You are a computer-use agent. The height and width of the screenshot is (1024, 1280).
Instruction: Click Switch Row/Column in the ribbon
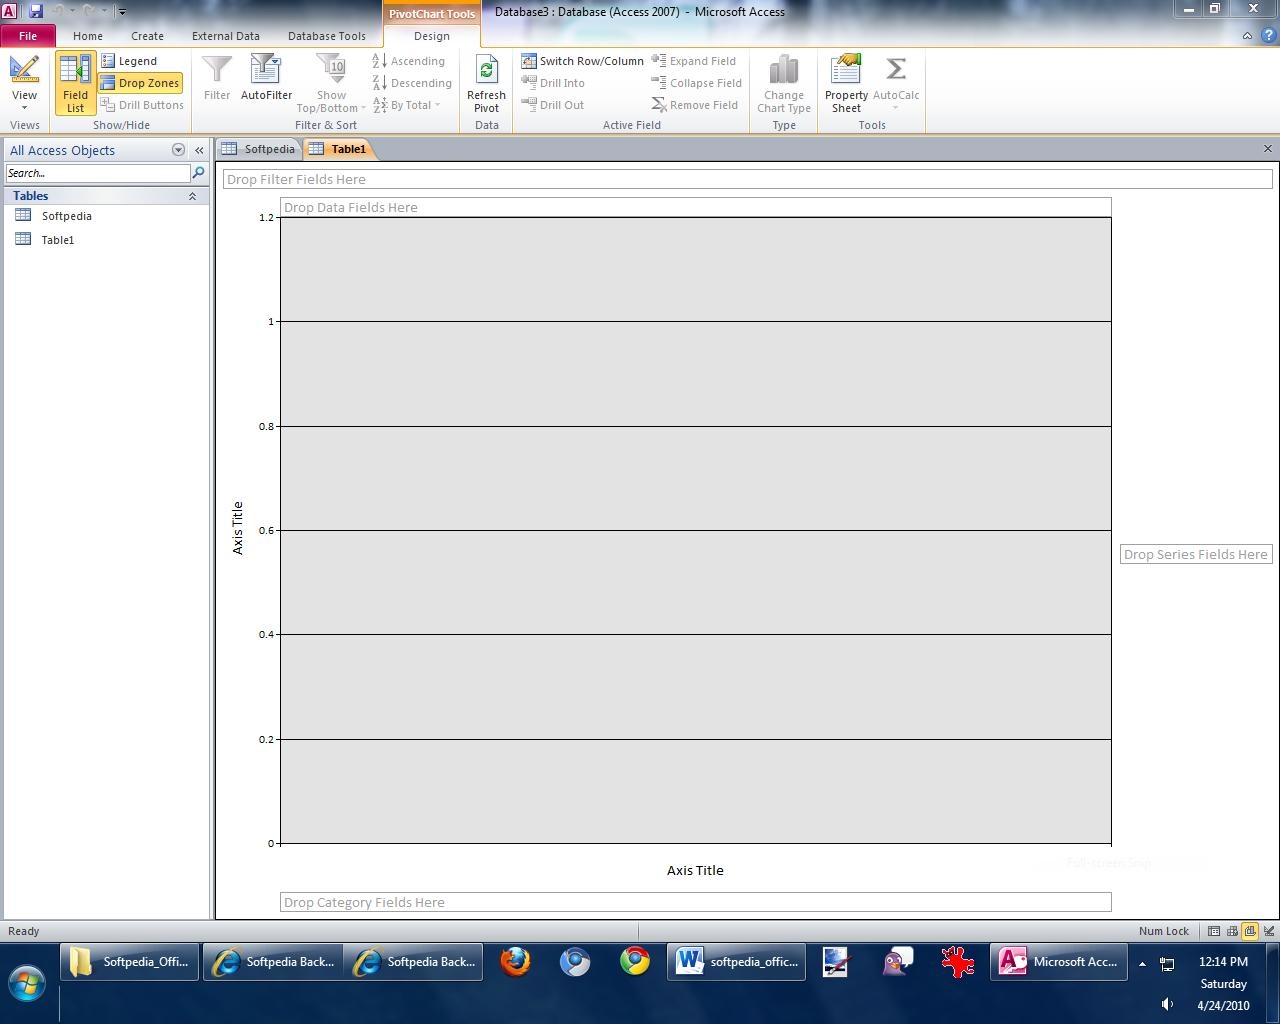[582, 61]
